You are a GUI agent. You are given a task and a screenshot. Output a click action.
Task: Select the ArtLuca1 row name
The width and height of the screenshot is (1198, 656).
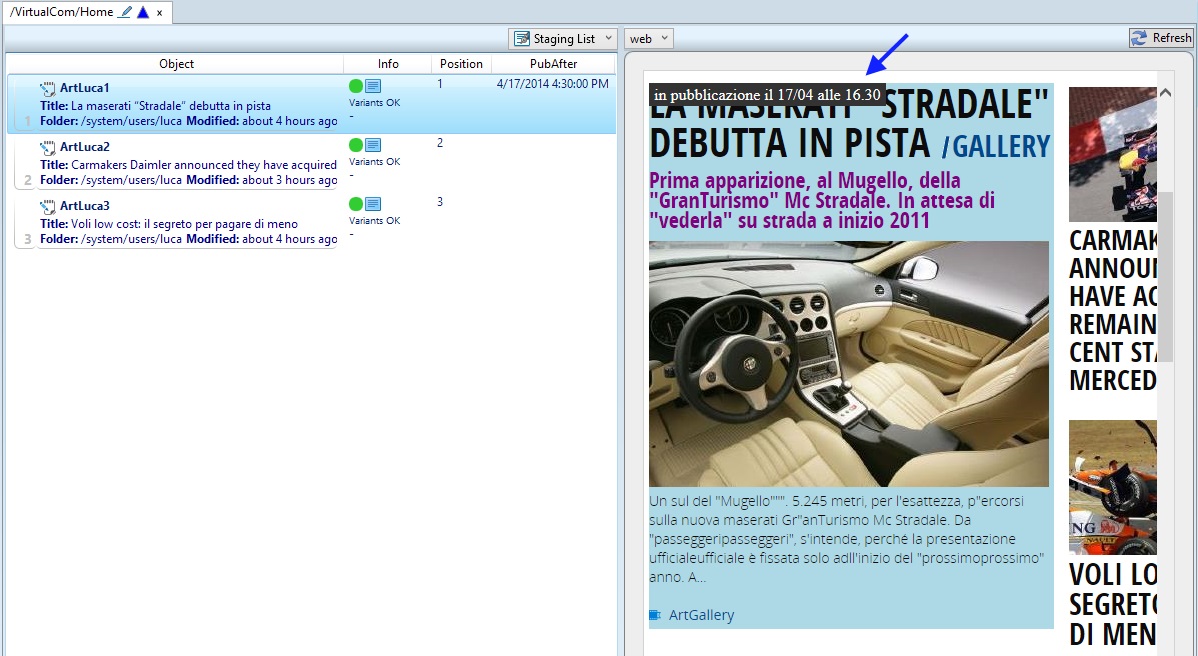(85, 88)
